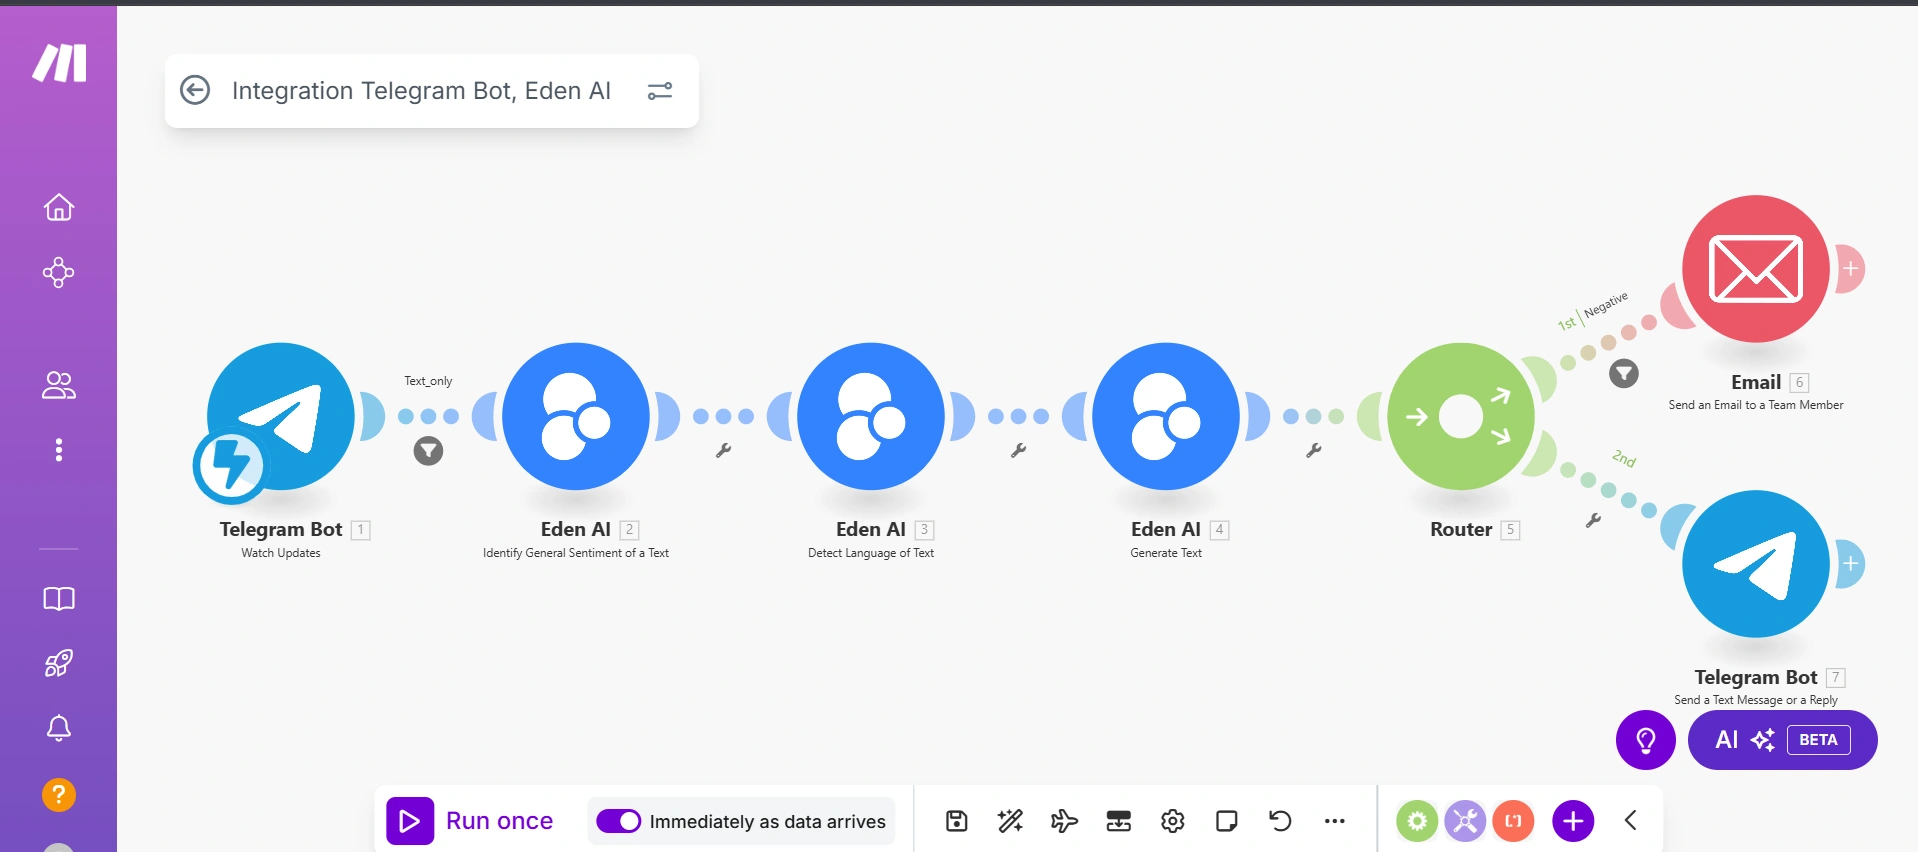Save the scenario with the disk icon

tap(957, 821)
